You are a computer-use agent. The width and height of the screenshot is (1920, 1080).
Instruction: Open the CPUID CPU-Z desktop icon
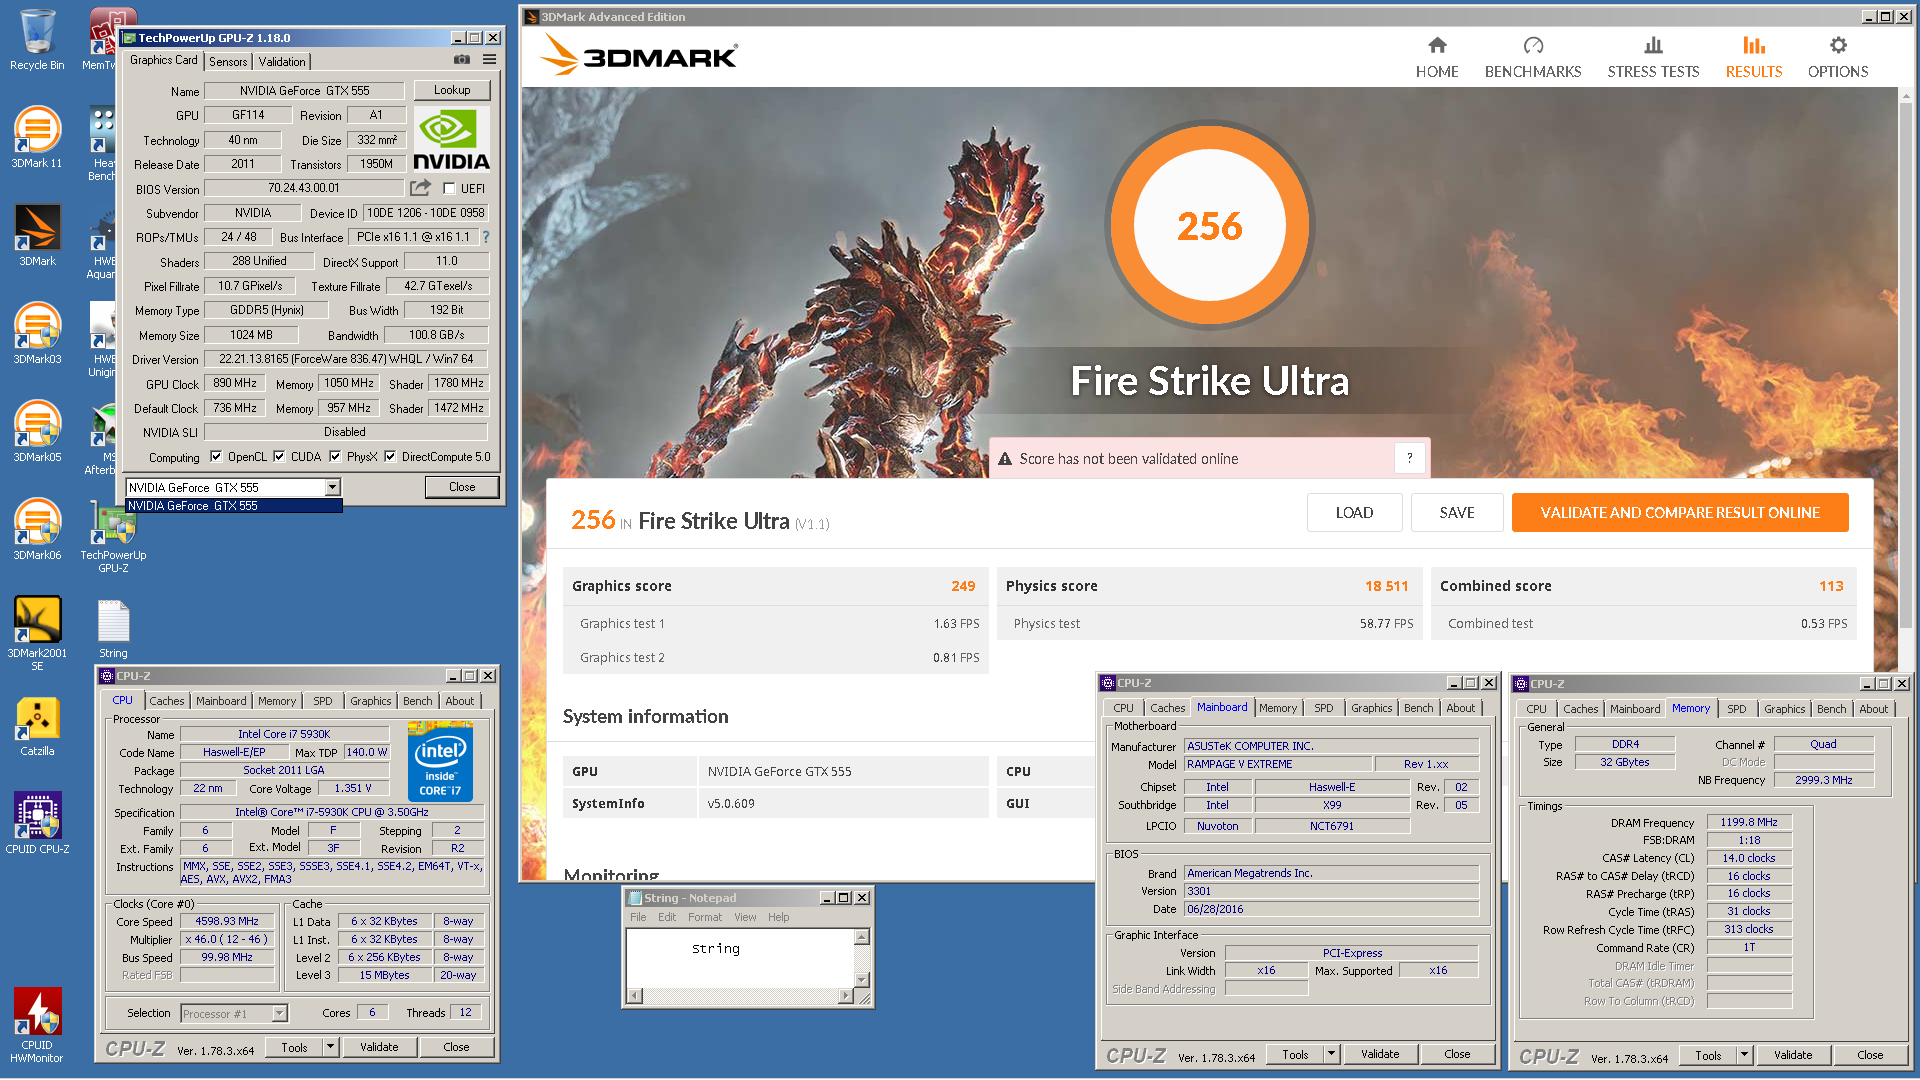pyautogui.click(x=37, y=823)
